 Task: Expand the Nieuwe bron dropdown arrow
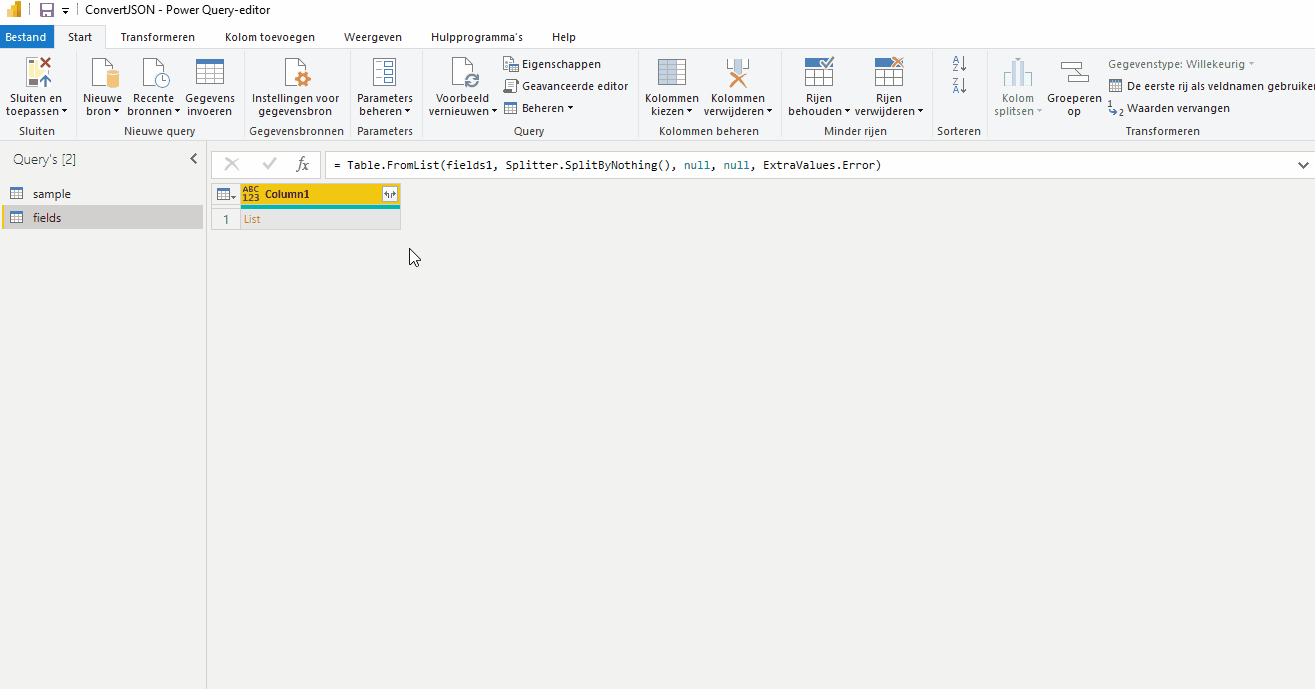coord(116,112)
